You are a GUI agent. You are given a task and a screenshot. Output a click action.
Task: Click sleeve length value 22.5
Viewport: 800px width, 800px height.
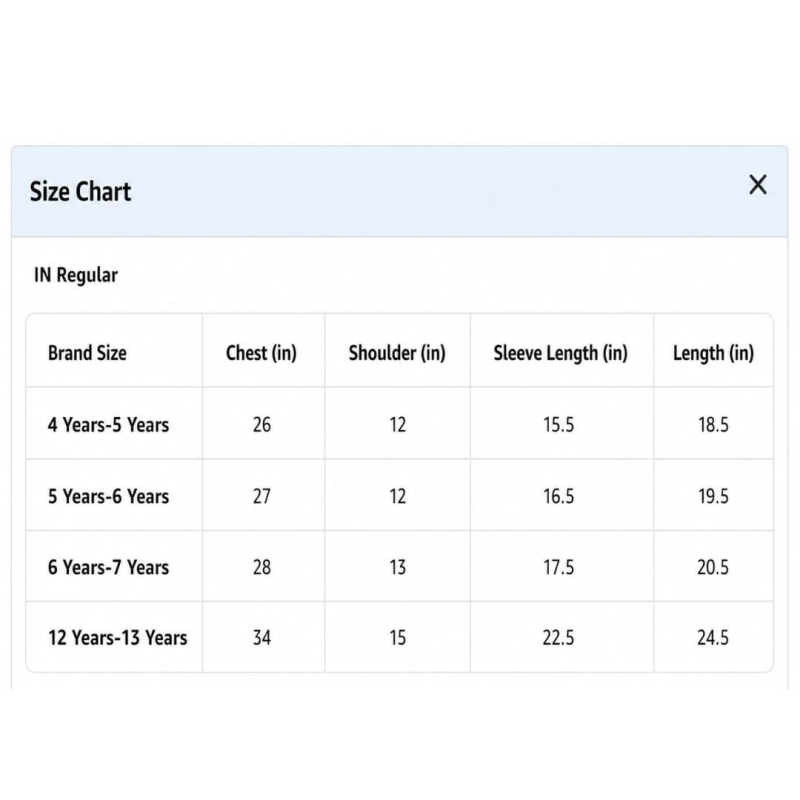(559, 638)
